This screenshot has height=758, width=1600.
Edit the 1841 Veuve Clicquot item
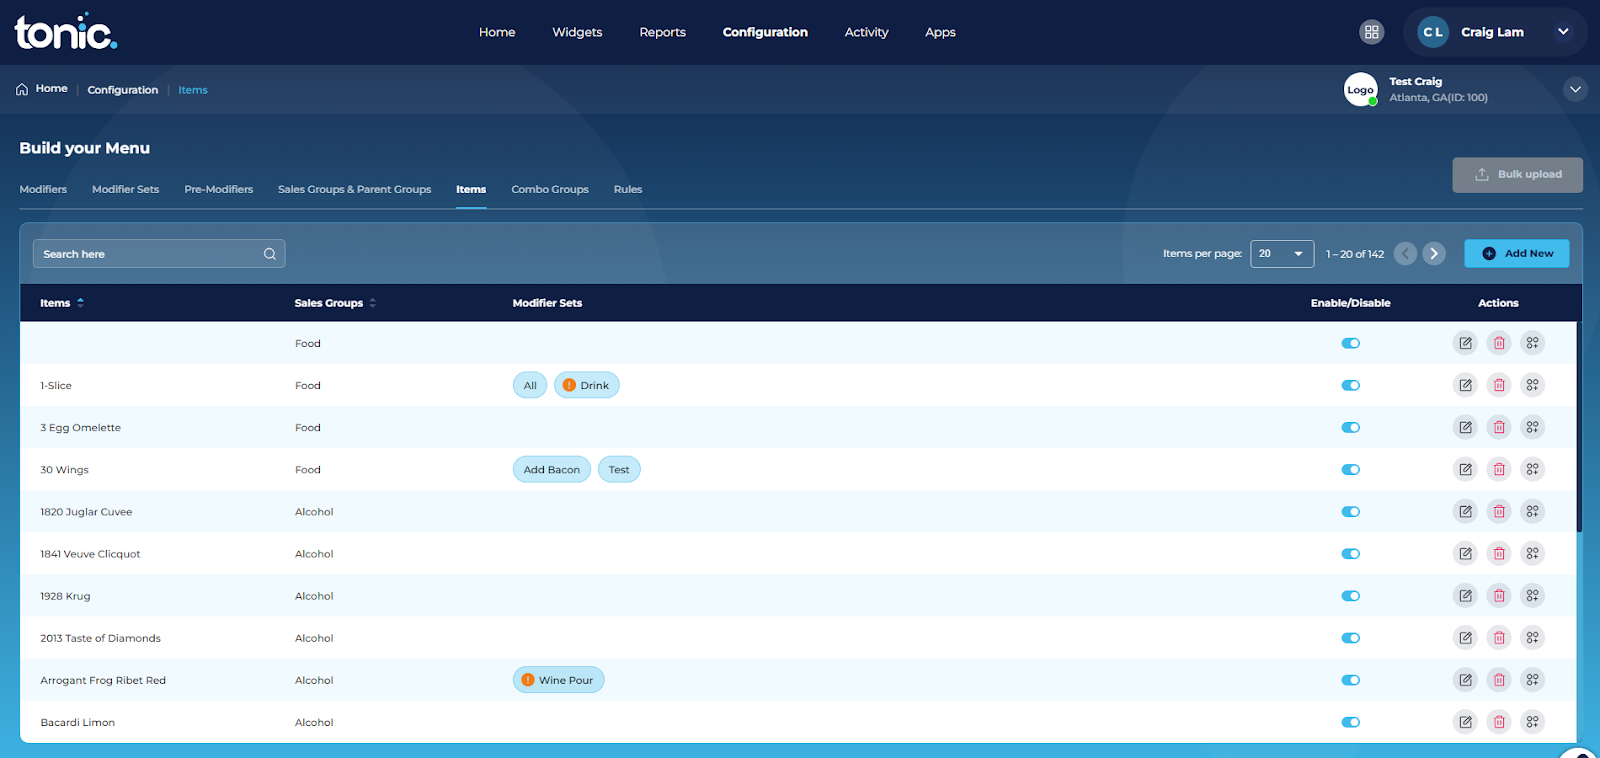click(1465, 553)
